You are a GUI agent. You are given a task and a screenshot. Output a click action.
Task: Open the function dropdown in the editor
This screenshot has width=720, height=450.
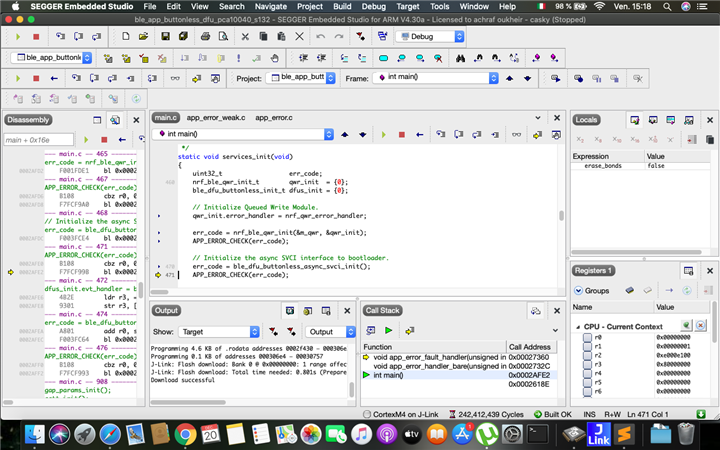click(243, 134)
